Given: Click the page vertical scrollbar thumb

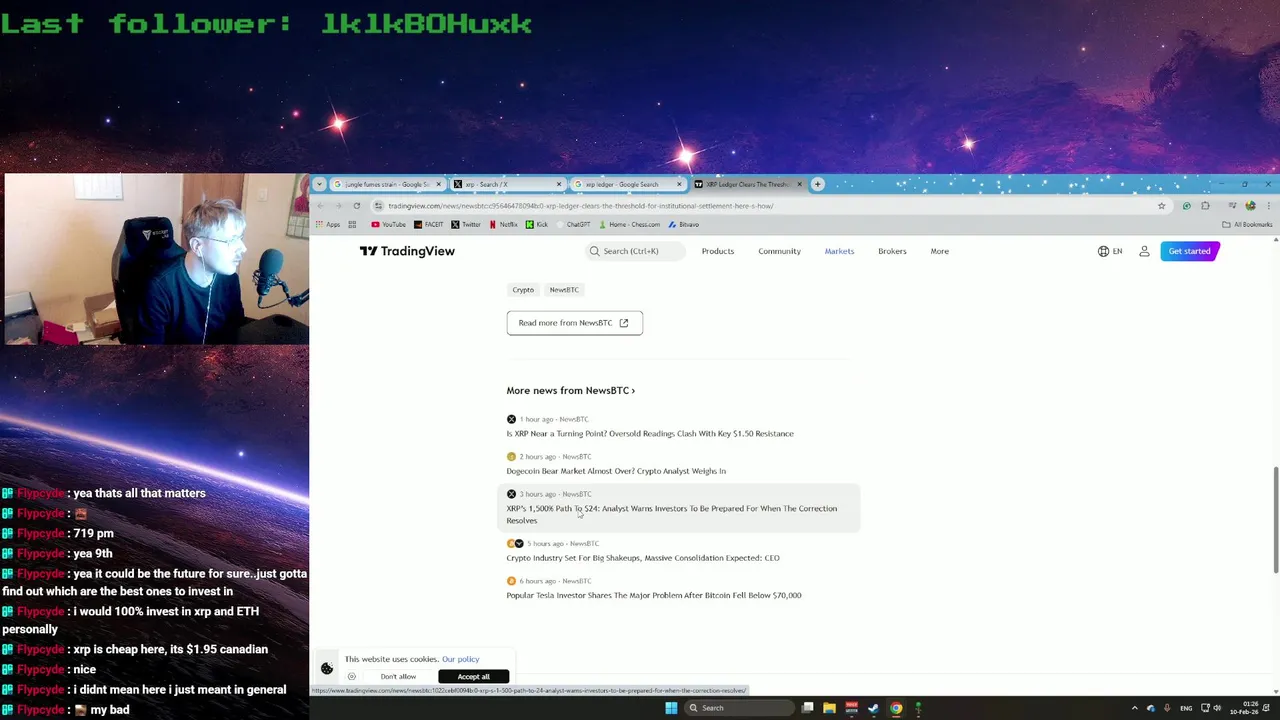Looking at the screenshot, I should coord(1275,520).
